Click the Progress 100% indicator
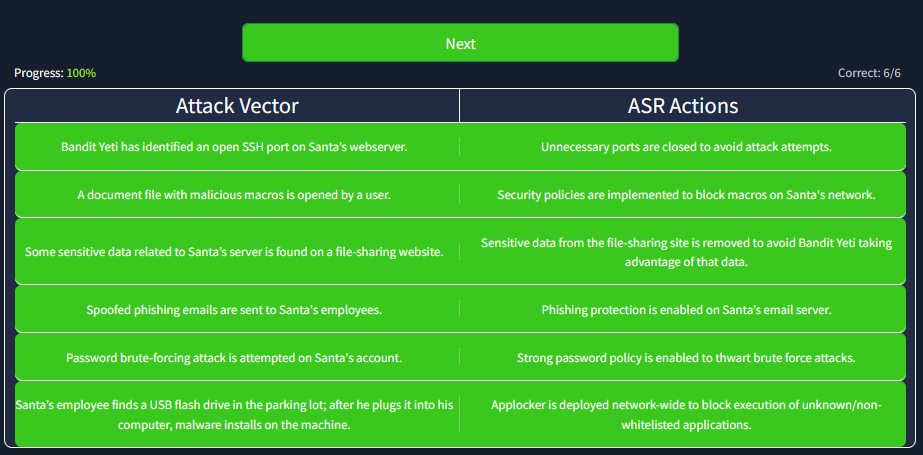The width and height of the screenshot is (923, 455). (55, 73)
